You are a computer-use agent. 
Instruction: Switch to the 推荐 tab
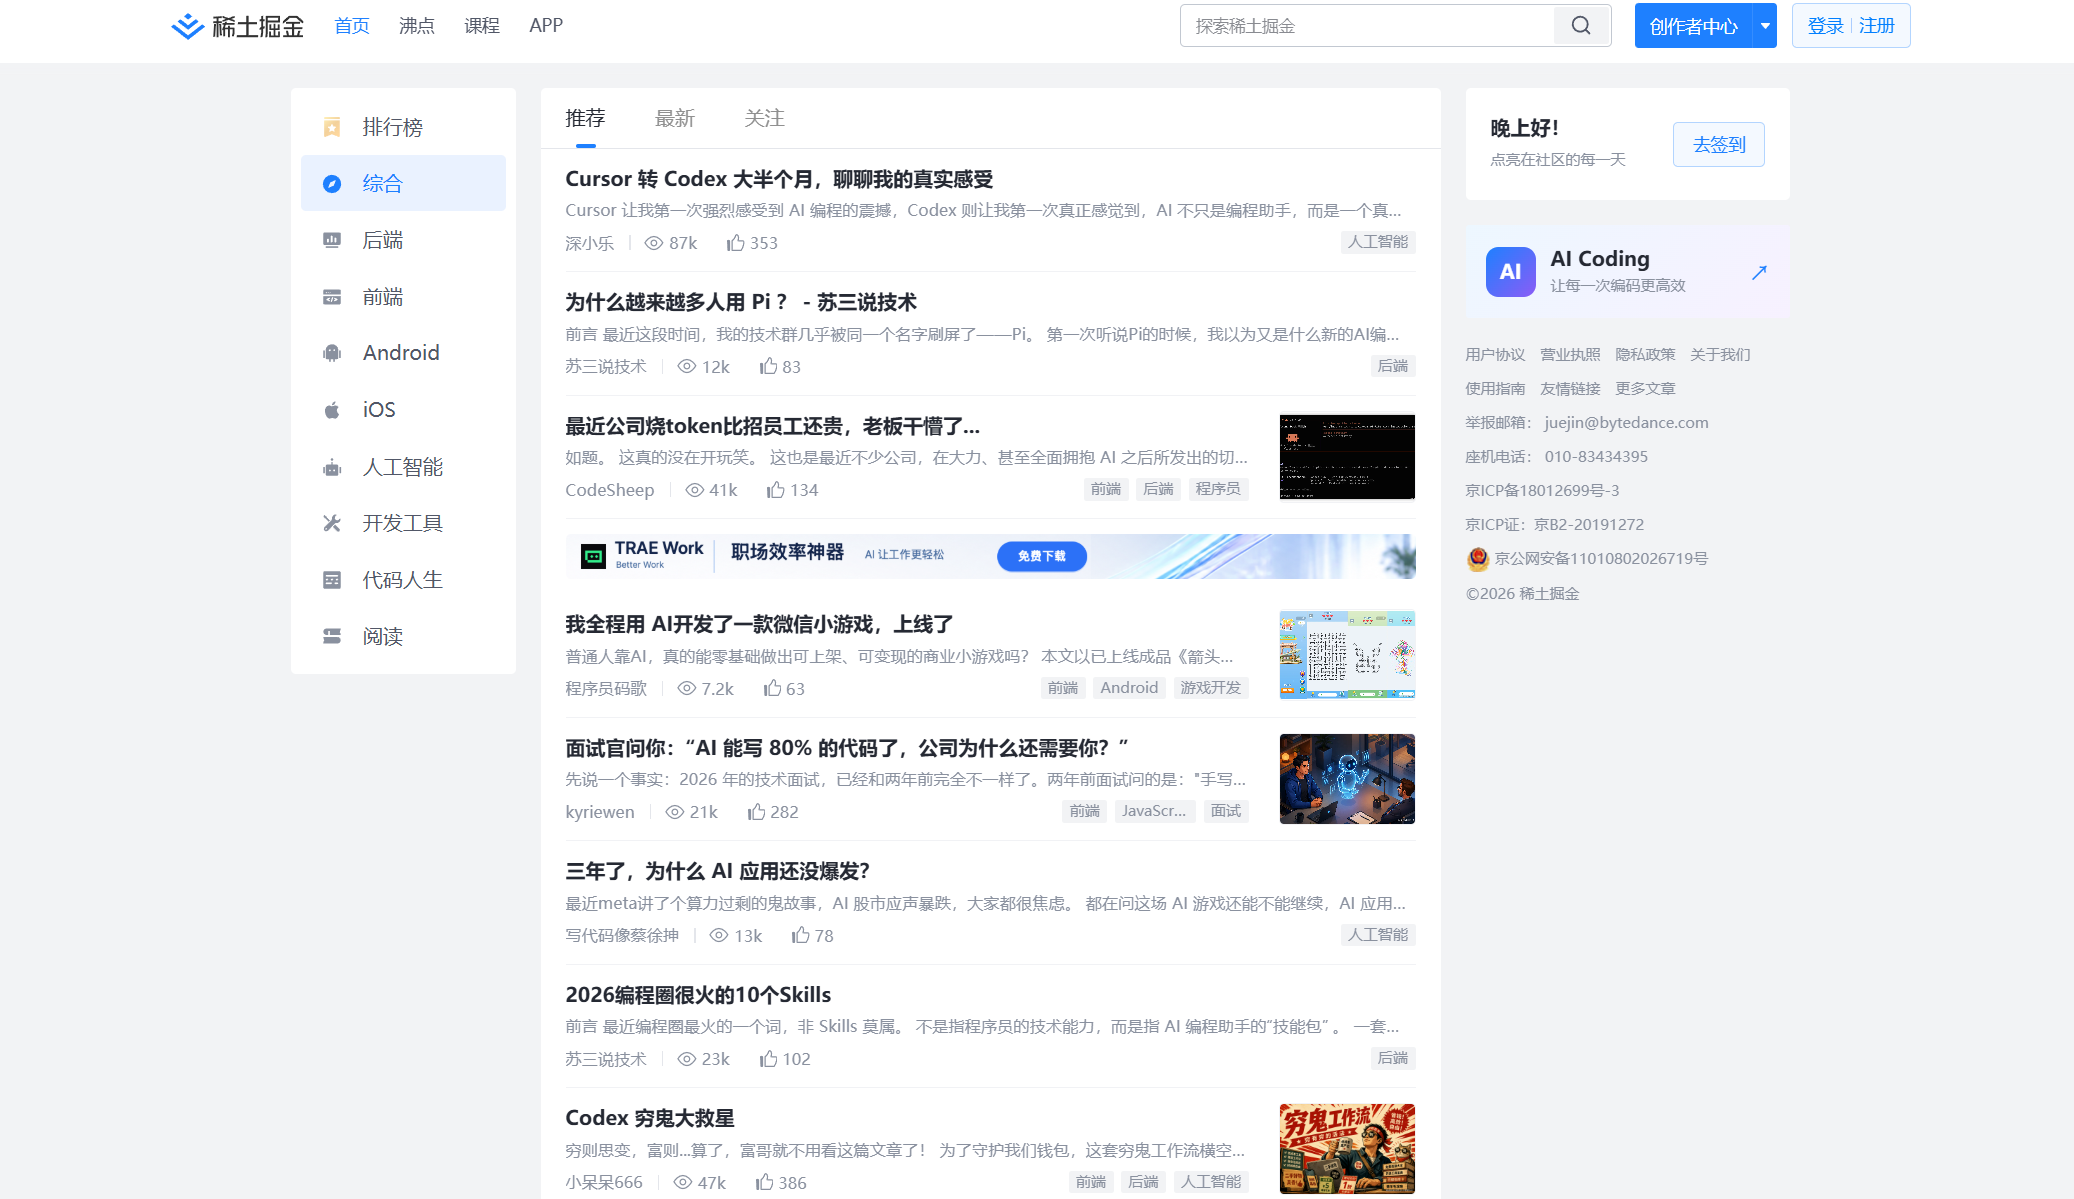pos(585,119)
